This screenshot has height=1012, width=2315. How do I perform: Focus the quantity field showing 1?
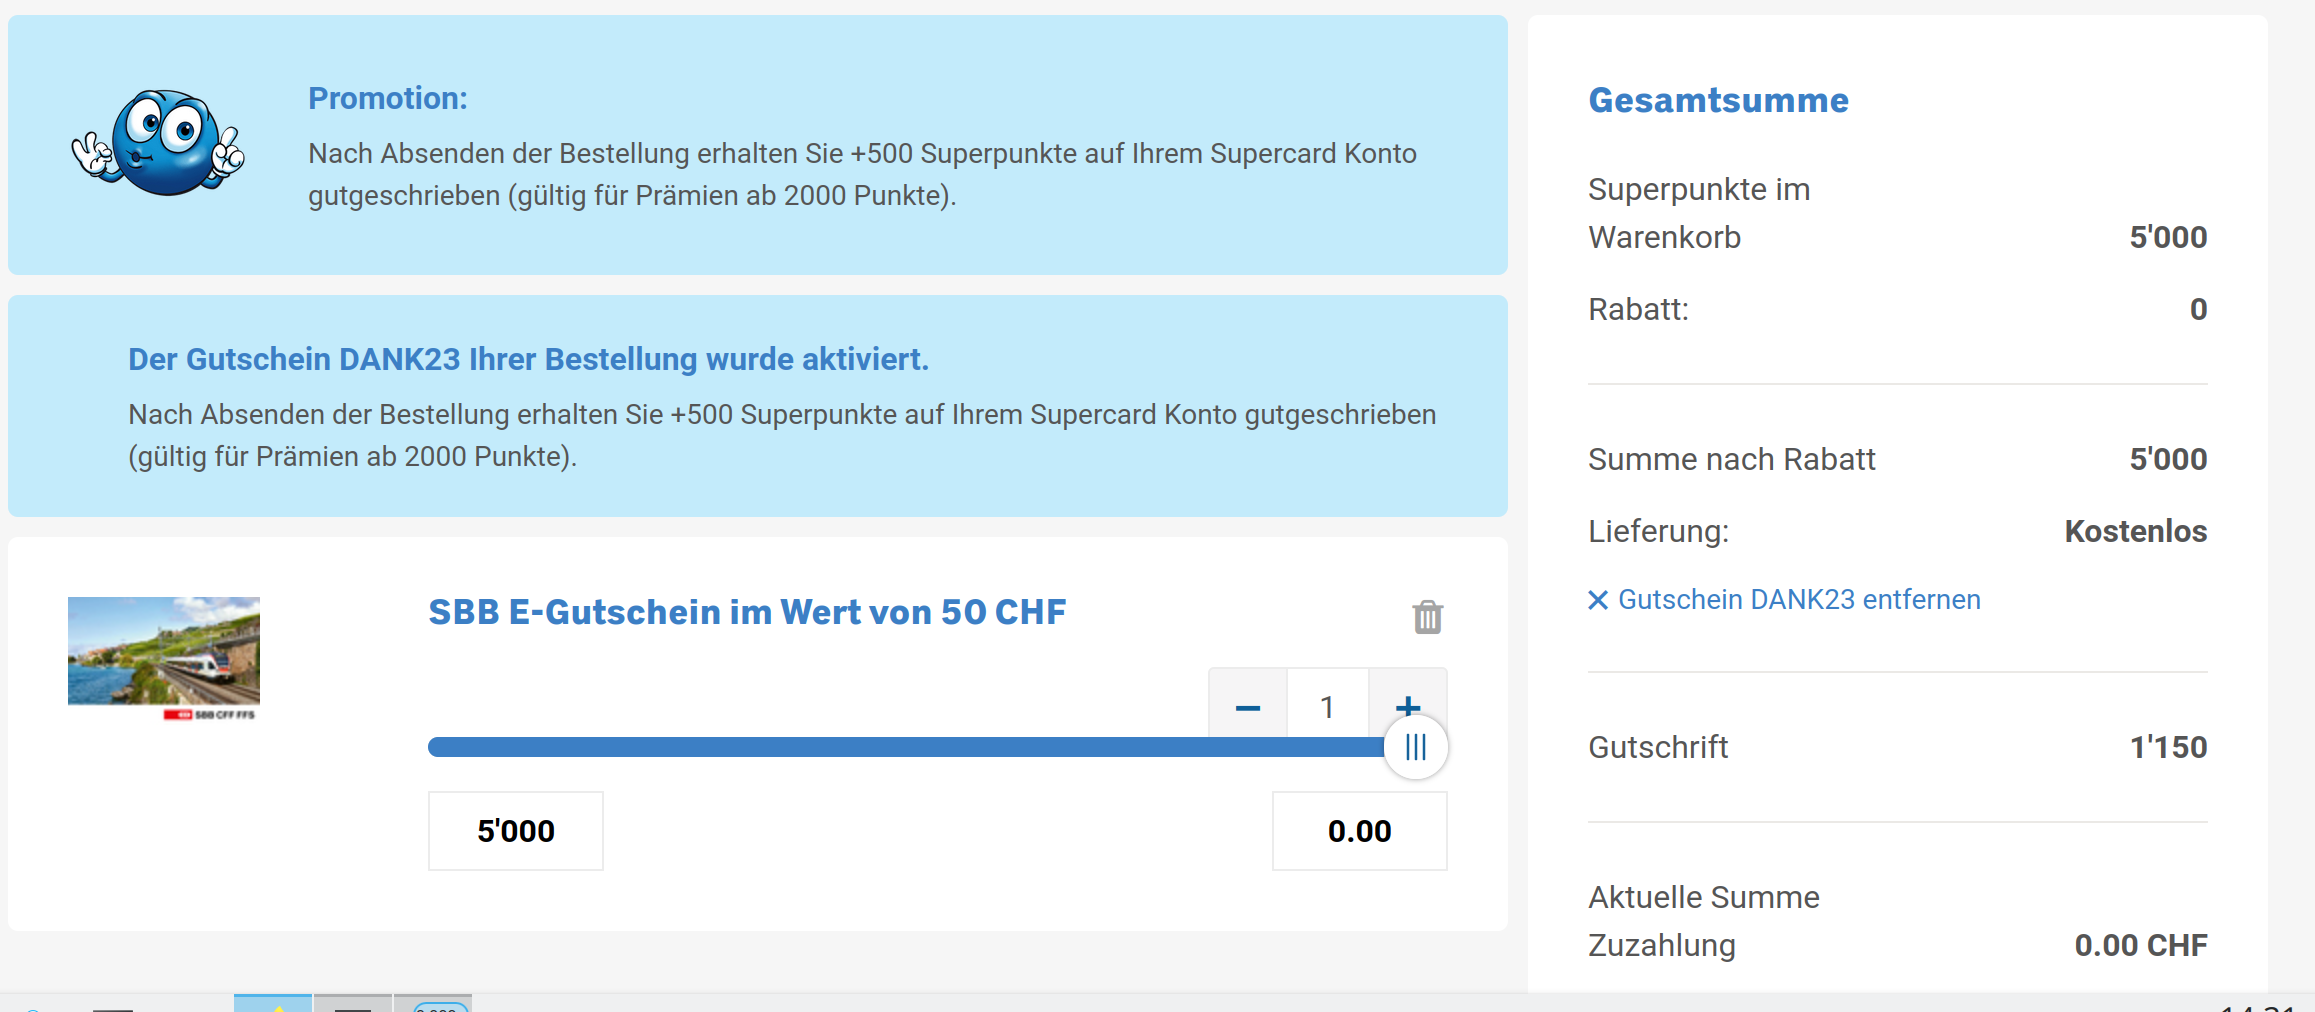(x=1327, y=707)
